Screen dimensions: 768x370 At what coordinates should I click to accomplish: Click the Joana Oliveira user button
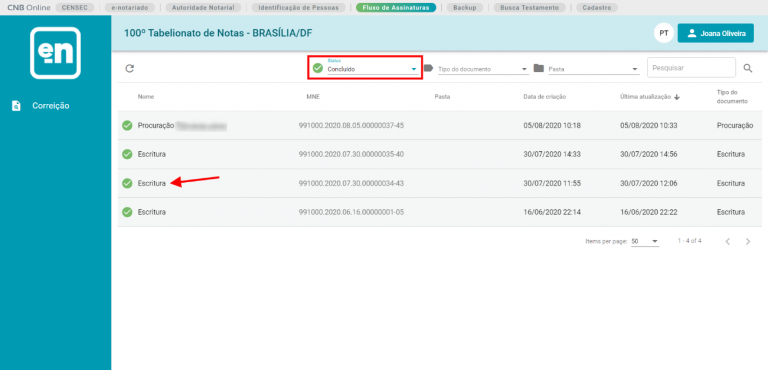tap(716, 33)
